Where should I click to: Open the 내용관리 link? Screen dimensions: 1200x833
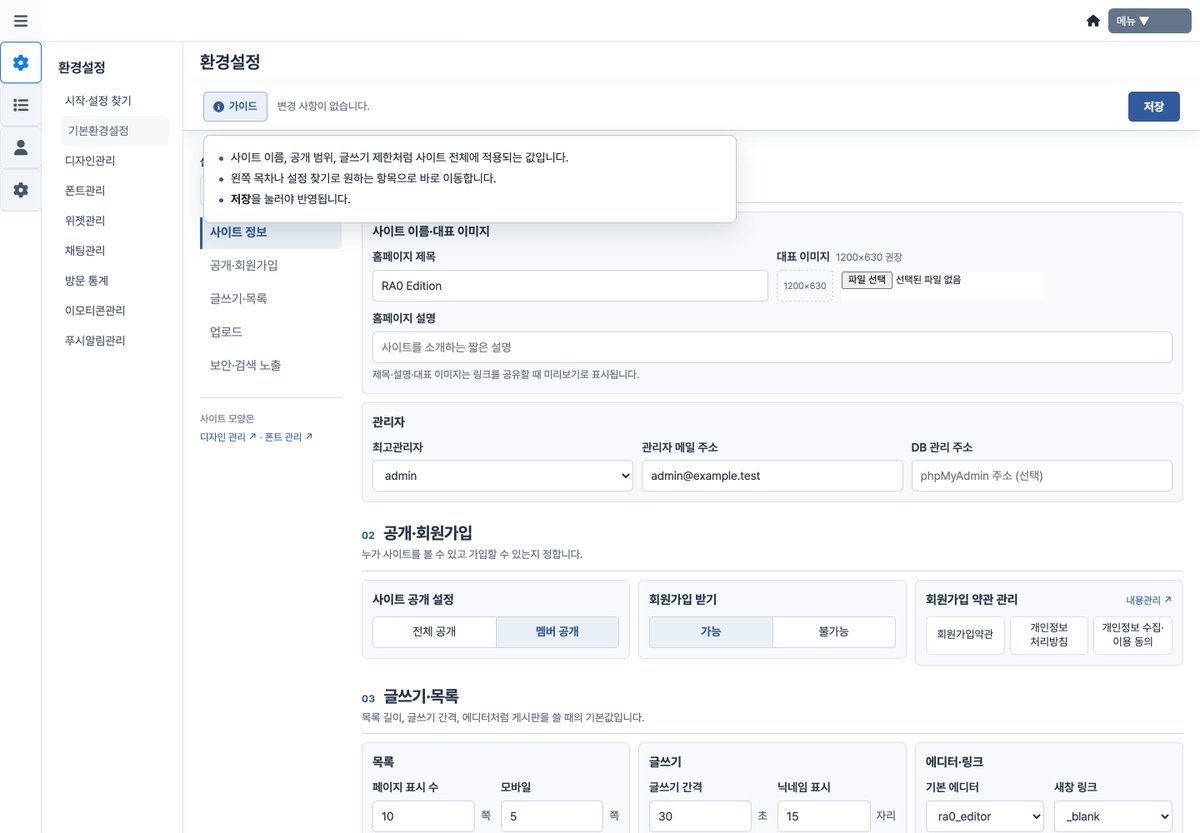[x=1149, y=600]
